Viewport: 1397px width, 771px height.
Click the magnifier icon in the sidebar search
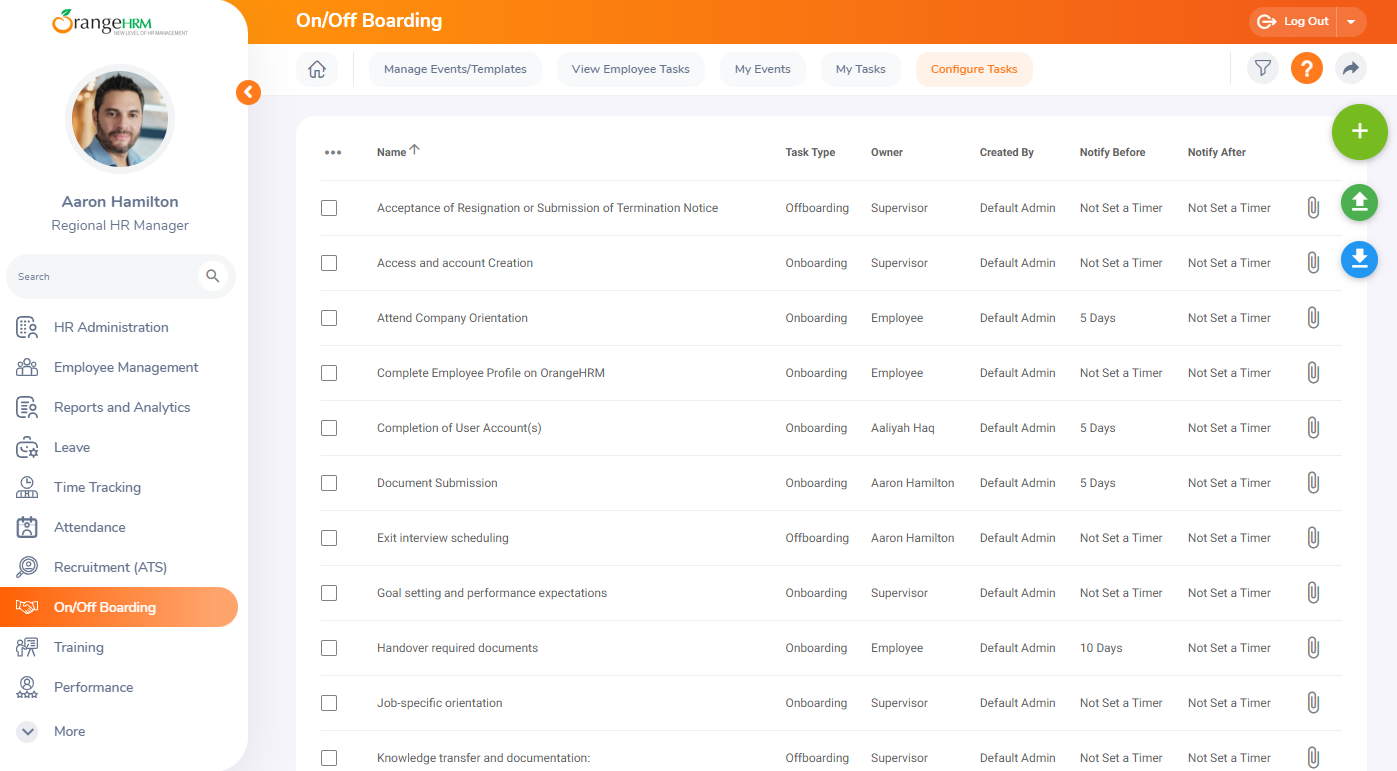(212, 276)
